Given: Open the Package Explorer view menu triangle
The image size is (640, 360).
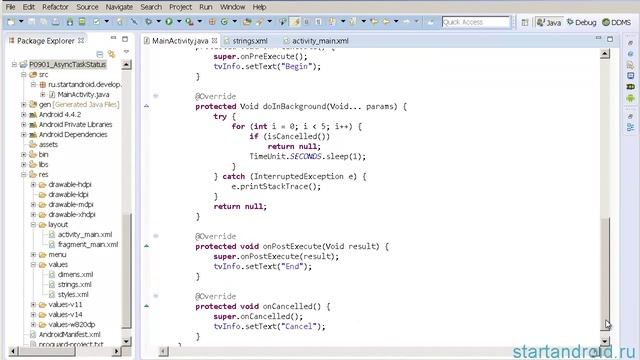Looking at the screenshot, I should (126, 52).
